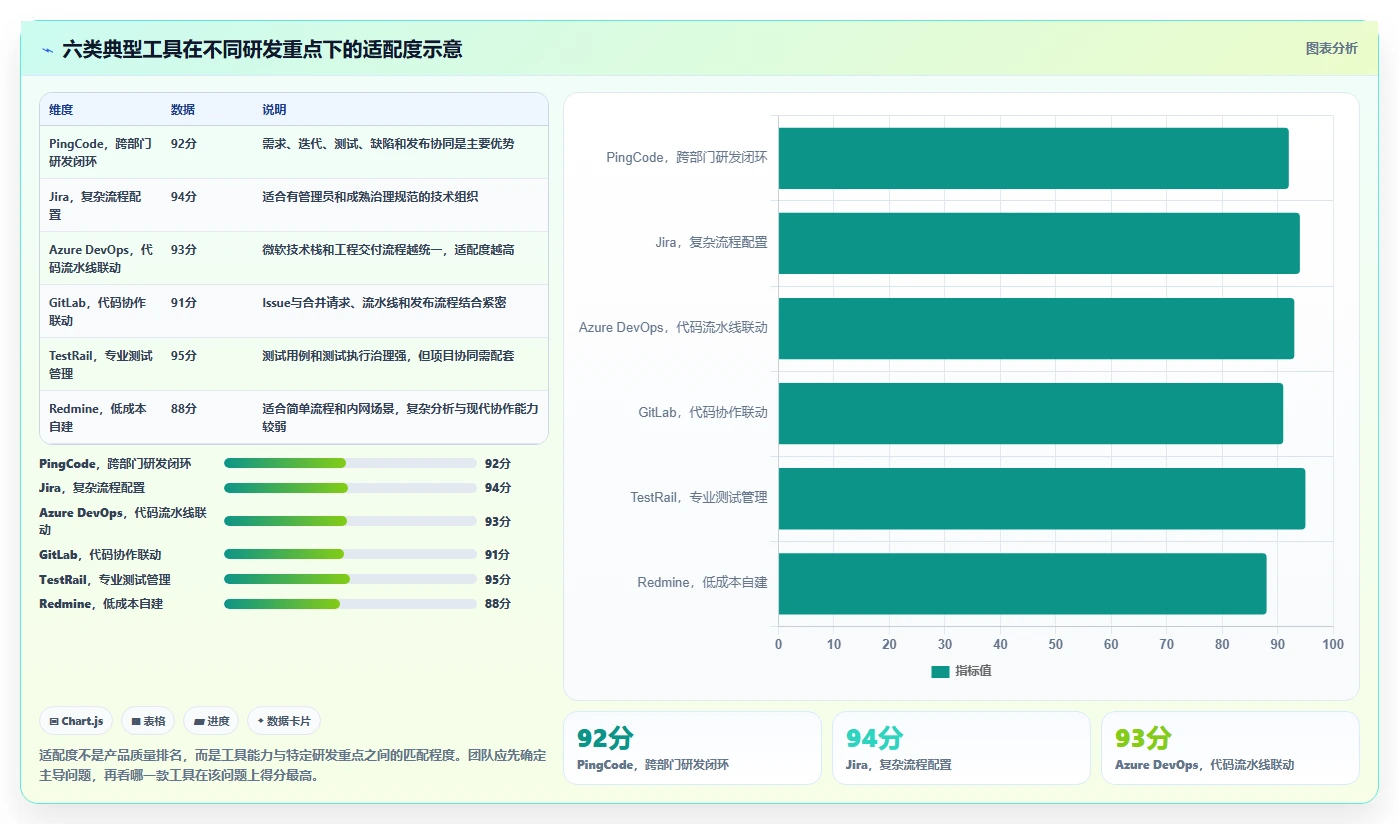Click the PingCode progress bar at 92分
The height and width of the screenshot is (824, 1399).
tap(350, 463)
